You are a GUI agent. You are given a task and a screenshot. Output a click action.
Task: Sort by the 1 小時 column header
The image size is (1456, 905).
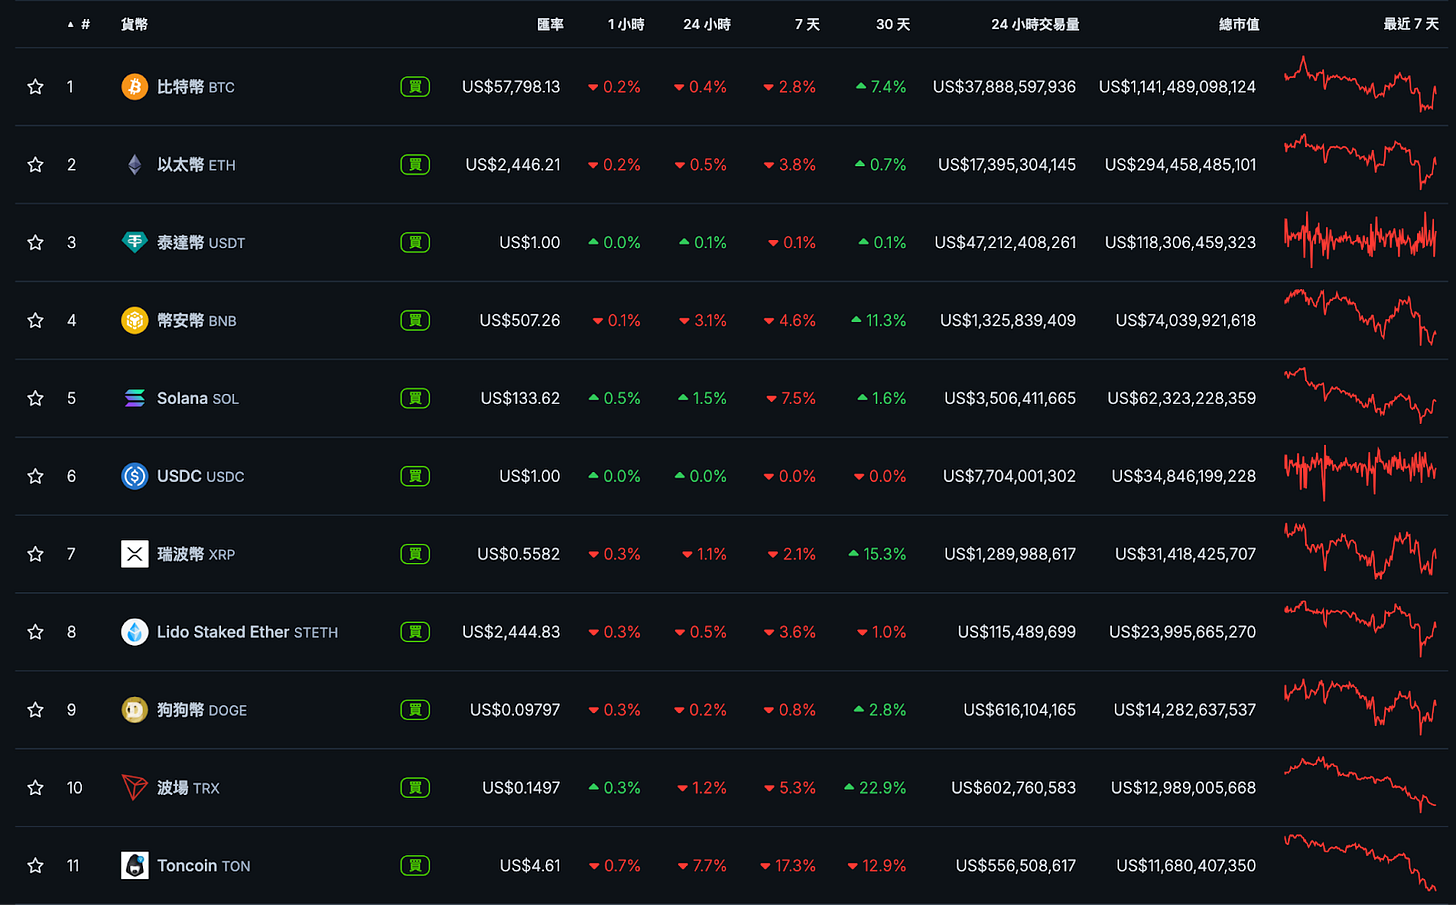click(x=626, y=24)
